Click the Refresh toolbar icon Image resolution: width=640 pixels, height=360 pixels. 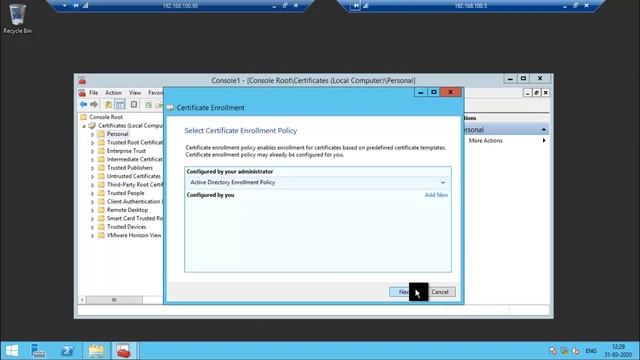point(149,104)
